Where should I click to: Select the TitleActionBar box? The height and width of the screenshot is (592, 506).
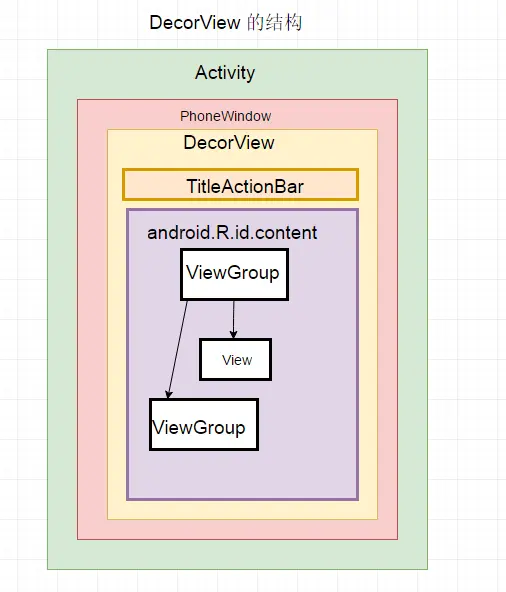point(241,185)
